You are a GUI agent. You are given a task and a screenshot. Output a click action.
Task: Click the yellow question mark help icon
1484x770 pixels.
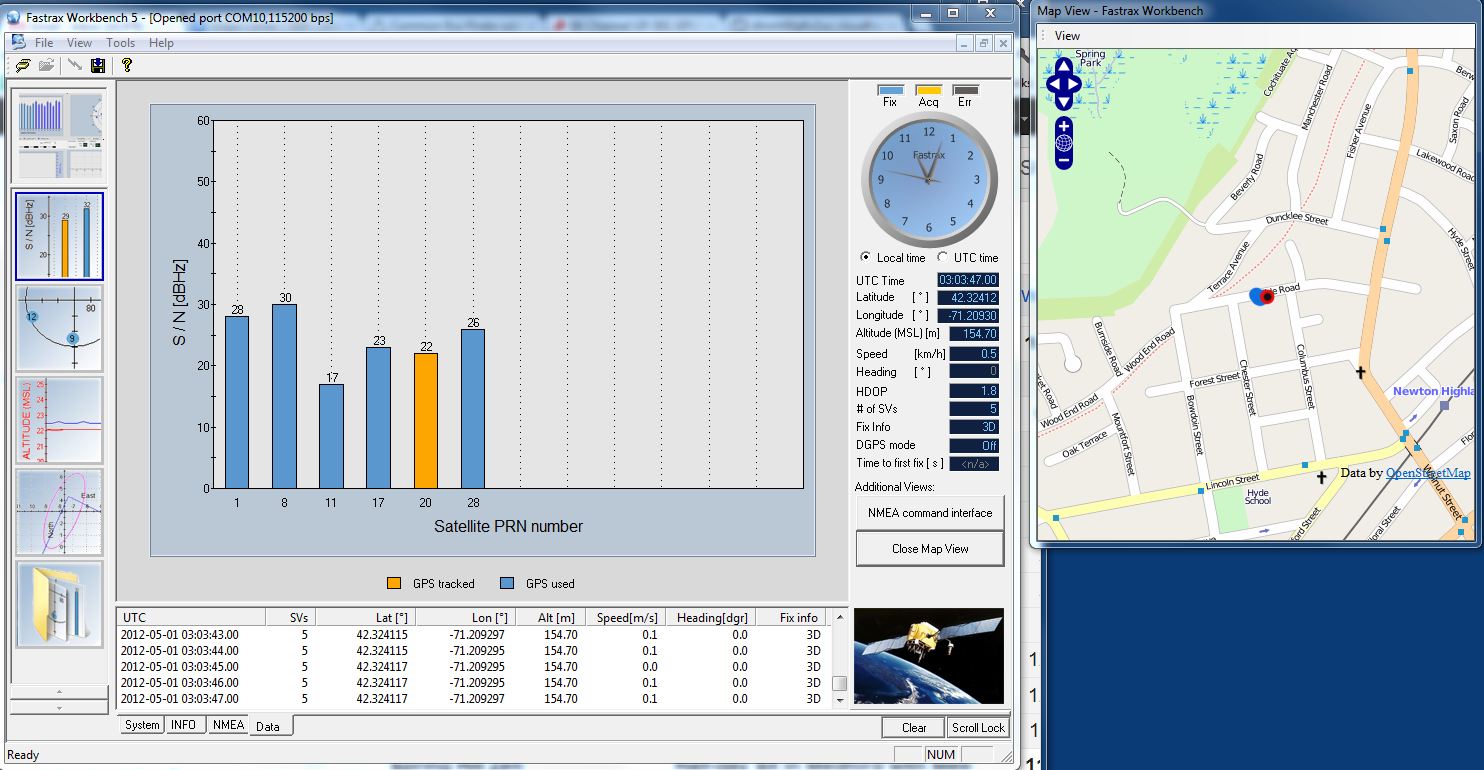(127, 66)
